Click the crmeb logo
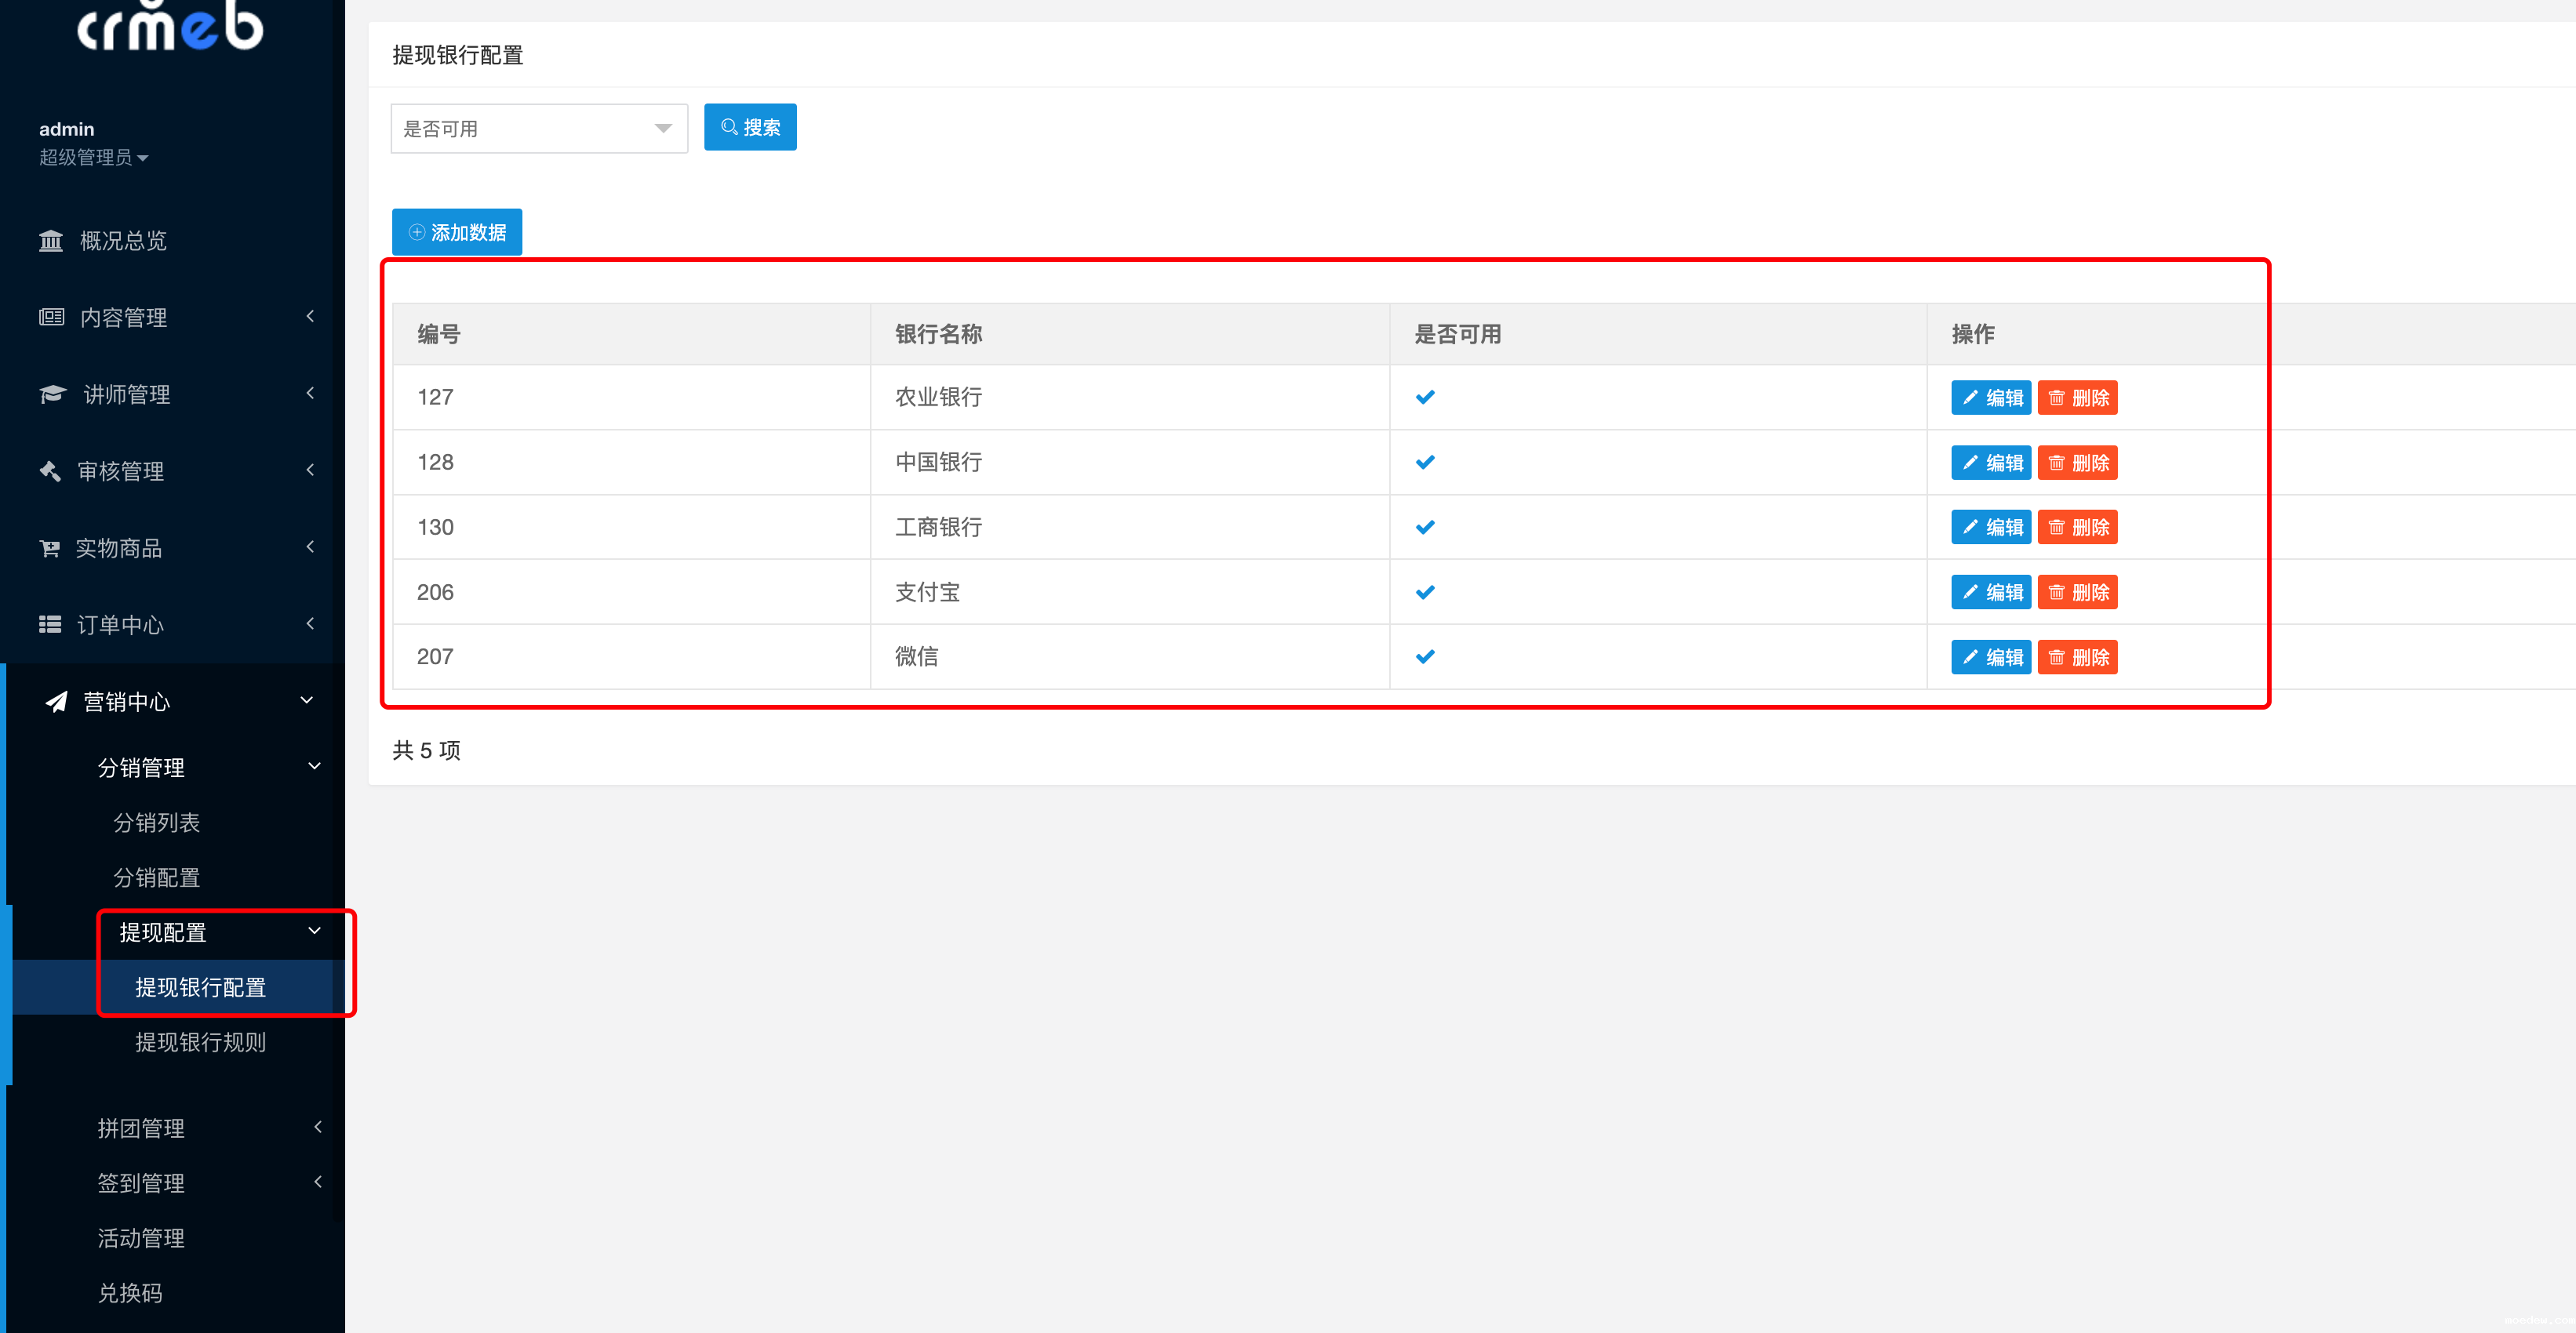2576x1333 pixels. pyautogui.click(x=171, y=27)
